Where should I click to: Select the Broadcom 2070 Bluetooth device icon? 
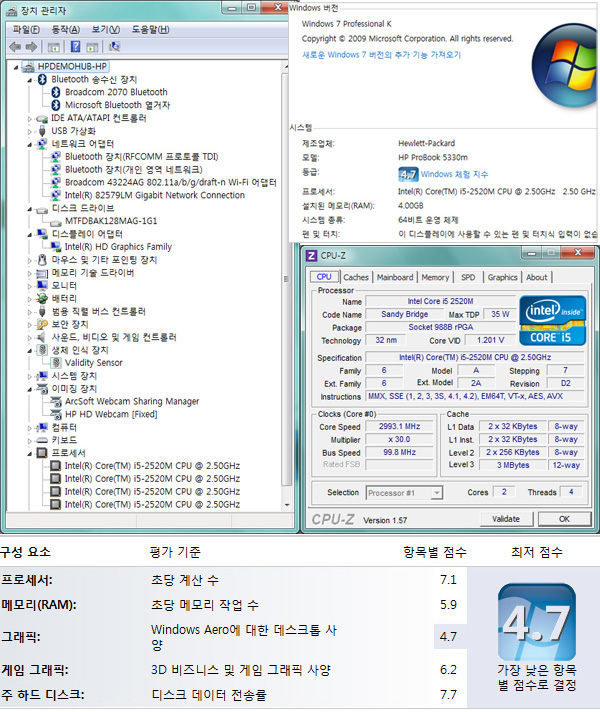click(x=56, y=92)
